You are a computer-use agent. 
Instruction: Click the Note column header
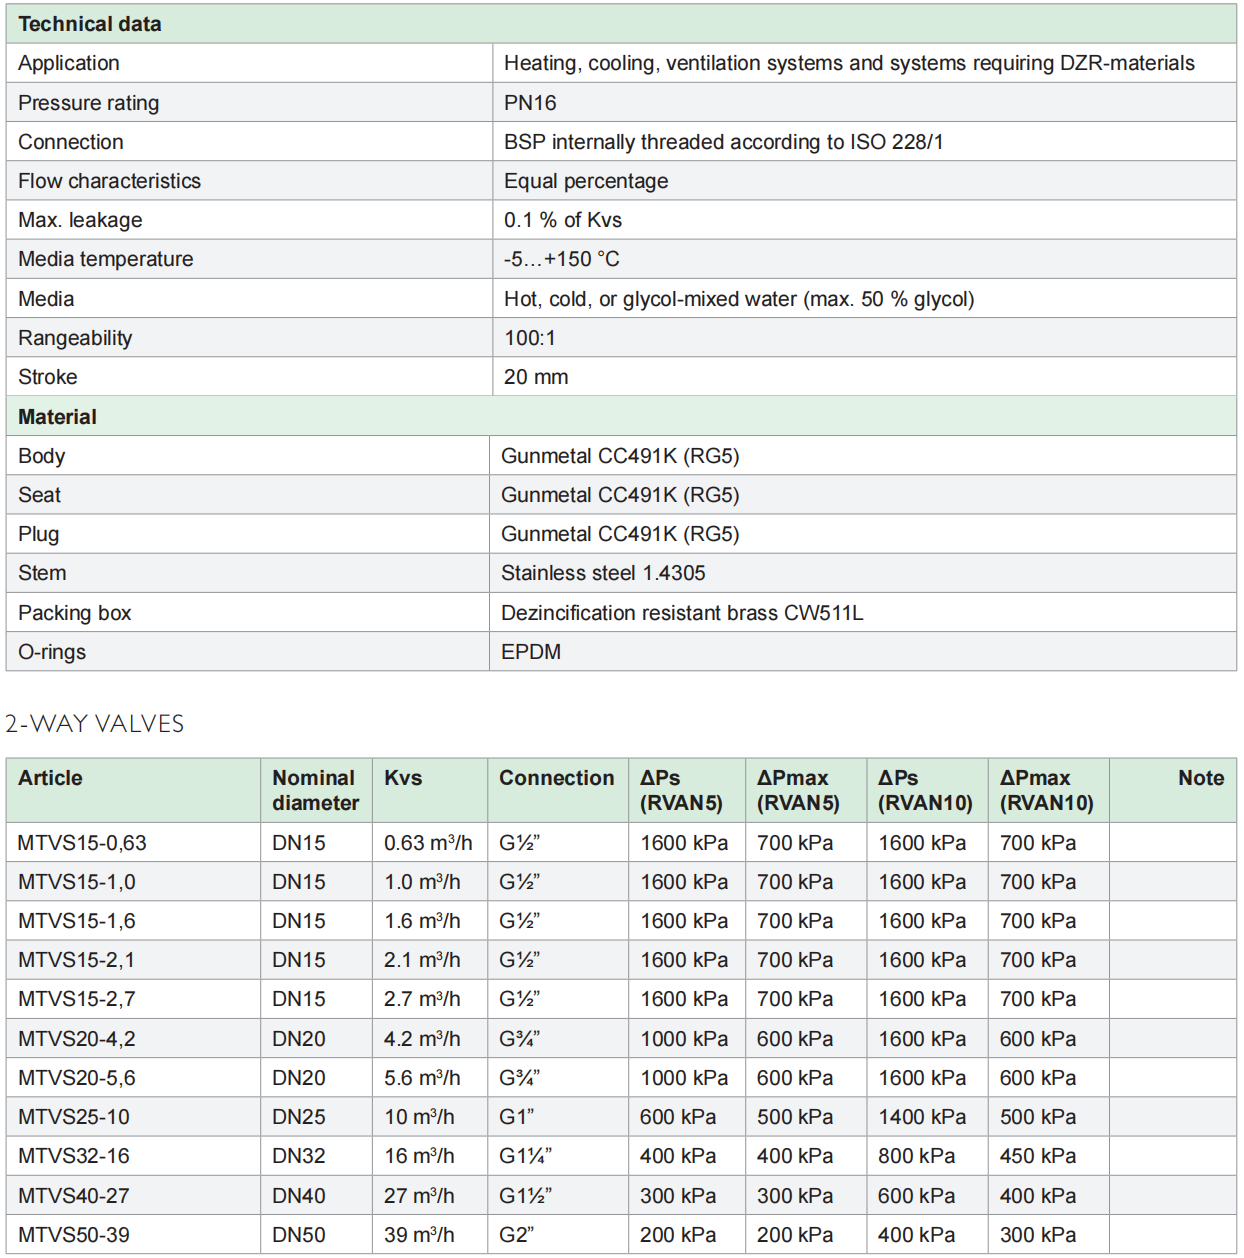pos(1200,778)
